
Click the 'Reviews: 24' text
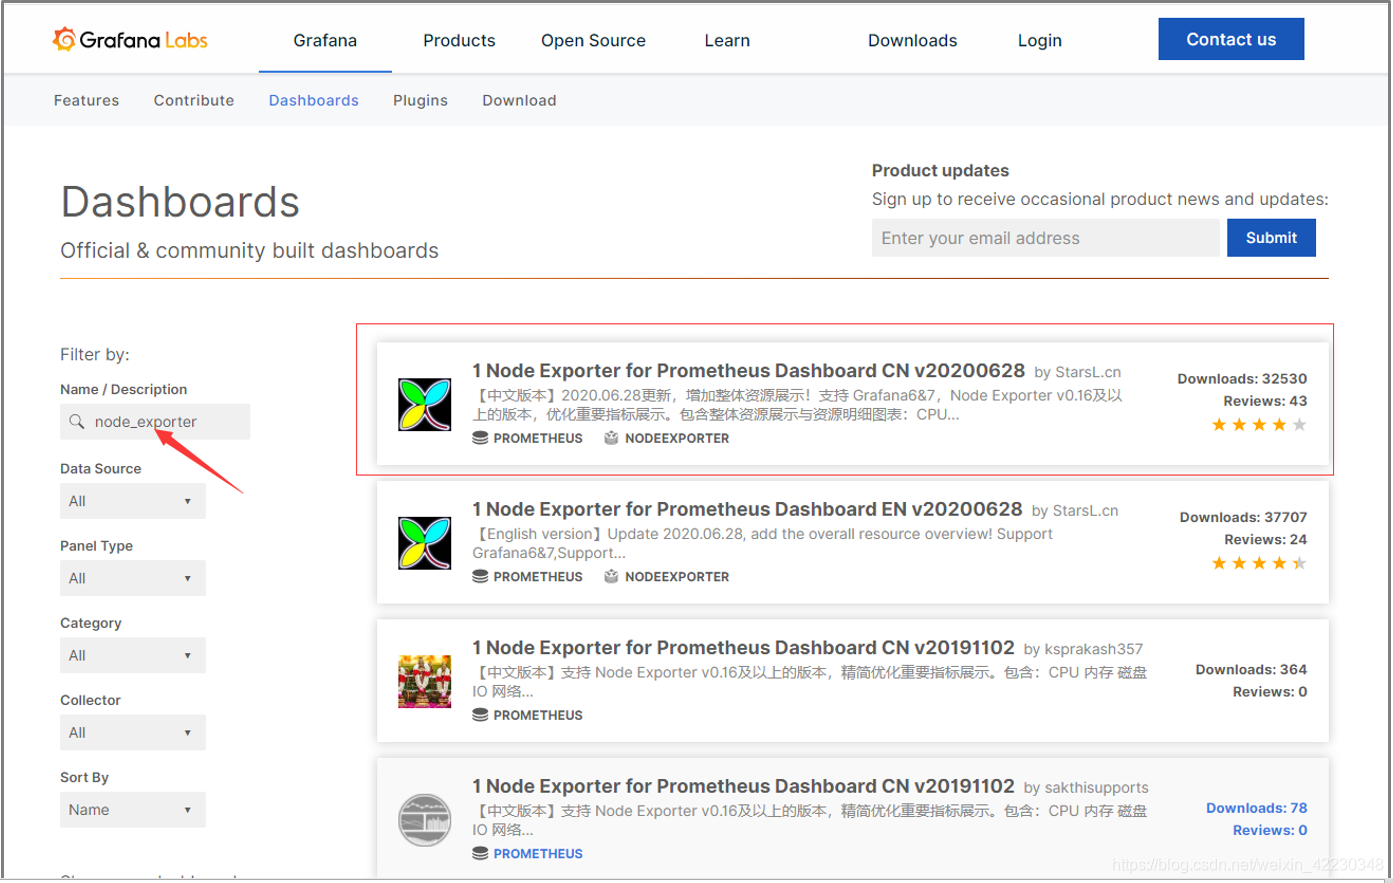[1265, 540]
